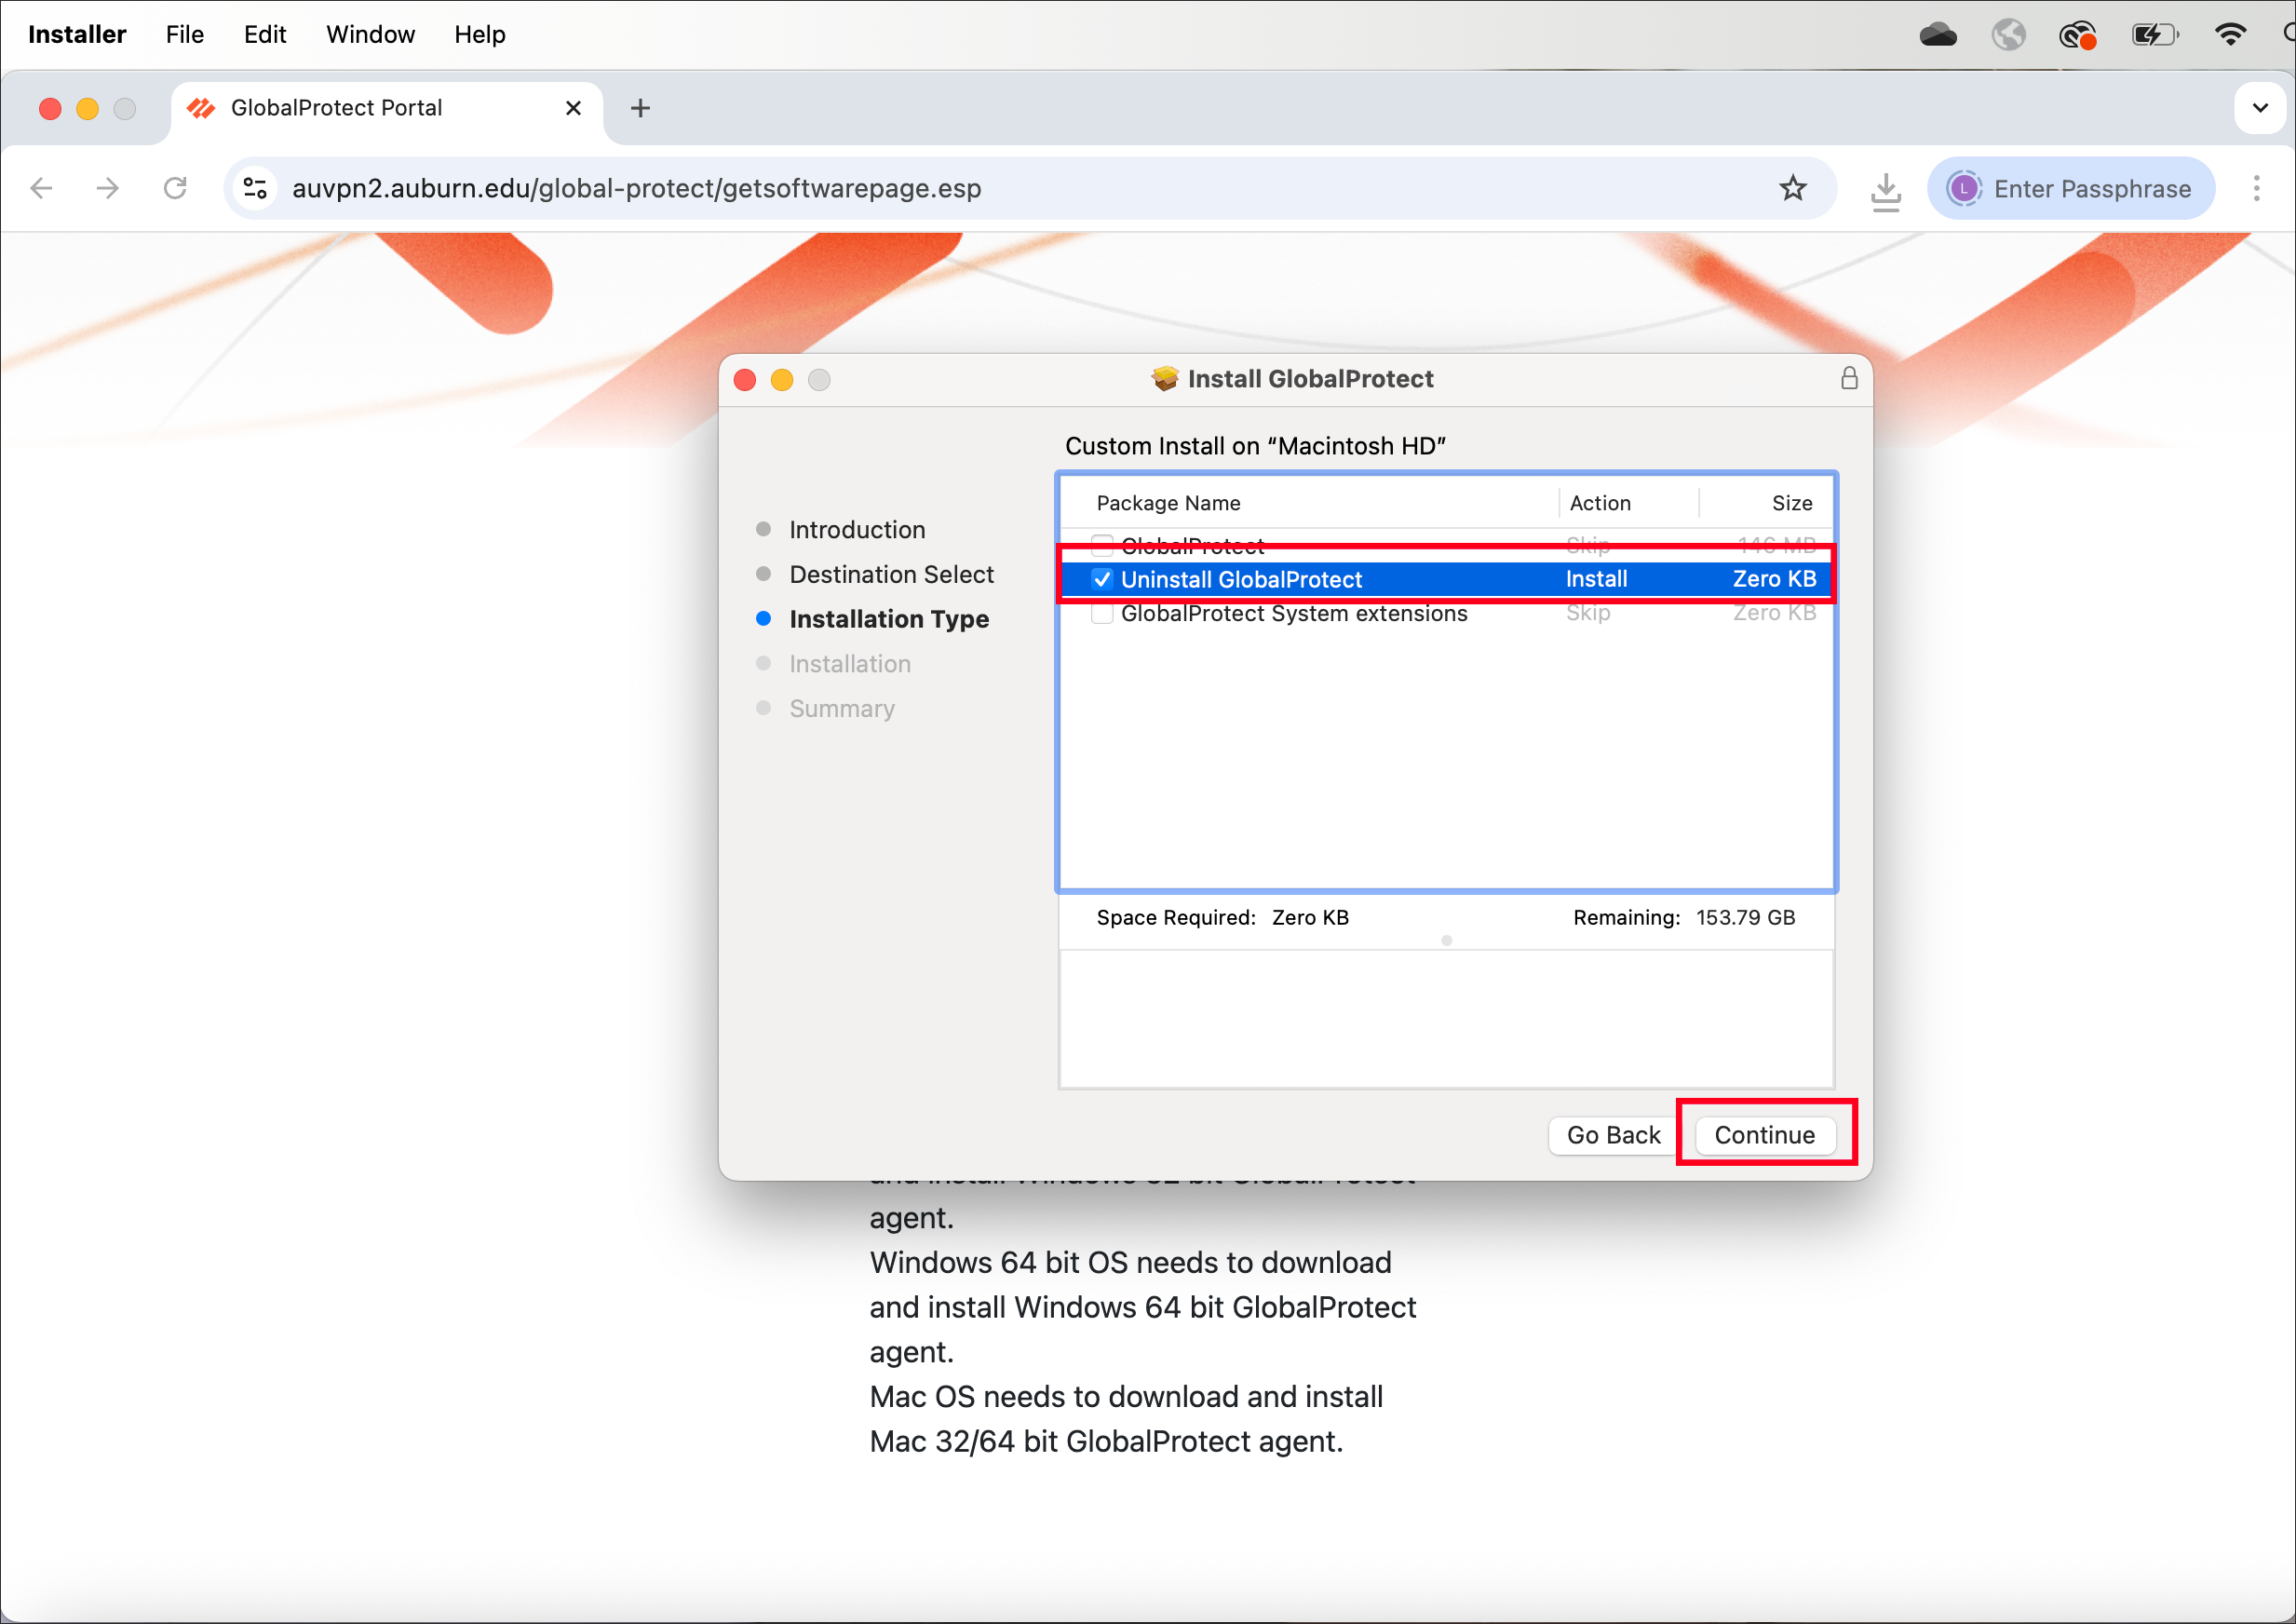The width and height of the screenshot is (2296, 1624).
Task: Click the pane divider dot below Space Required
Action: [1446, 940]
